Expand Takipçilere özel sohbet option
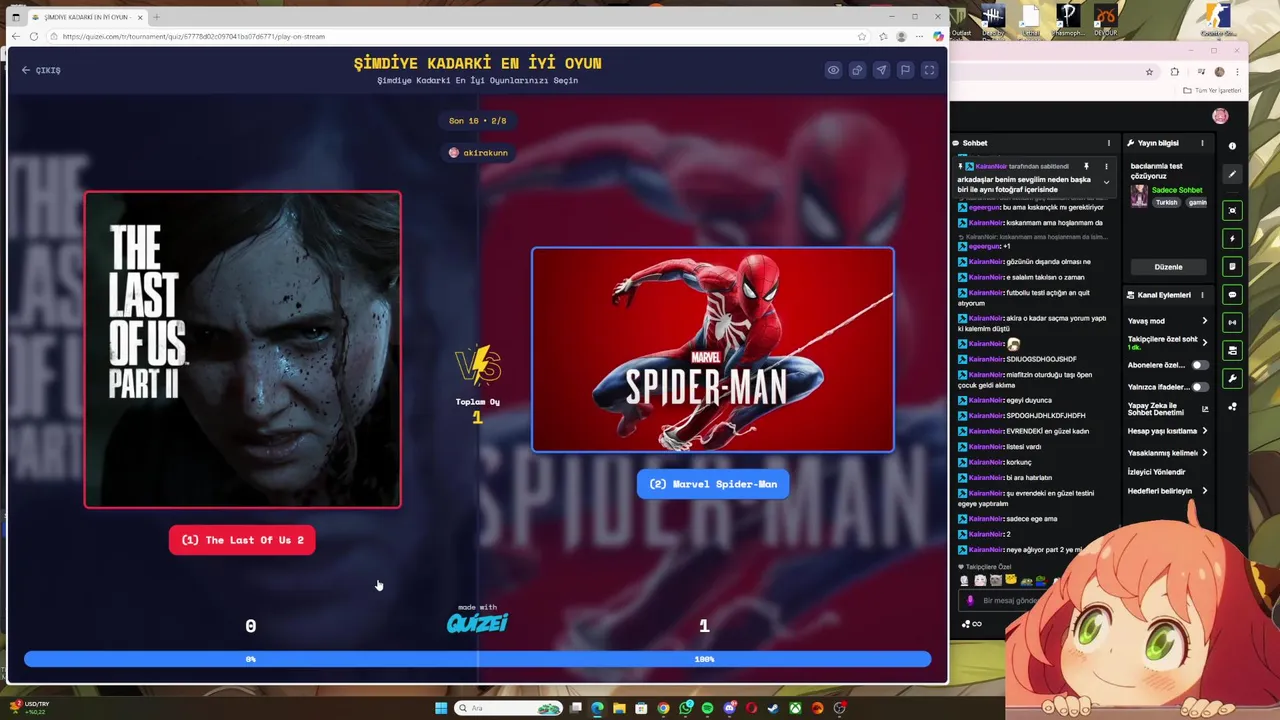 1168,343
